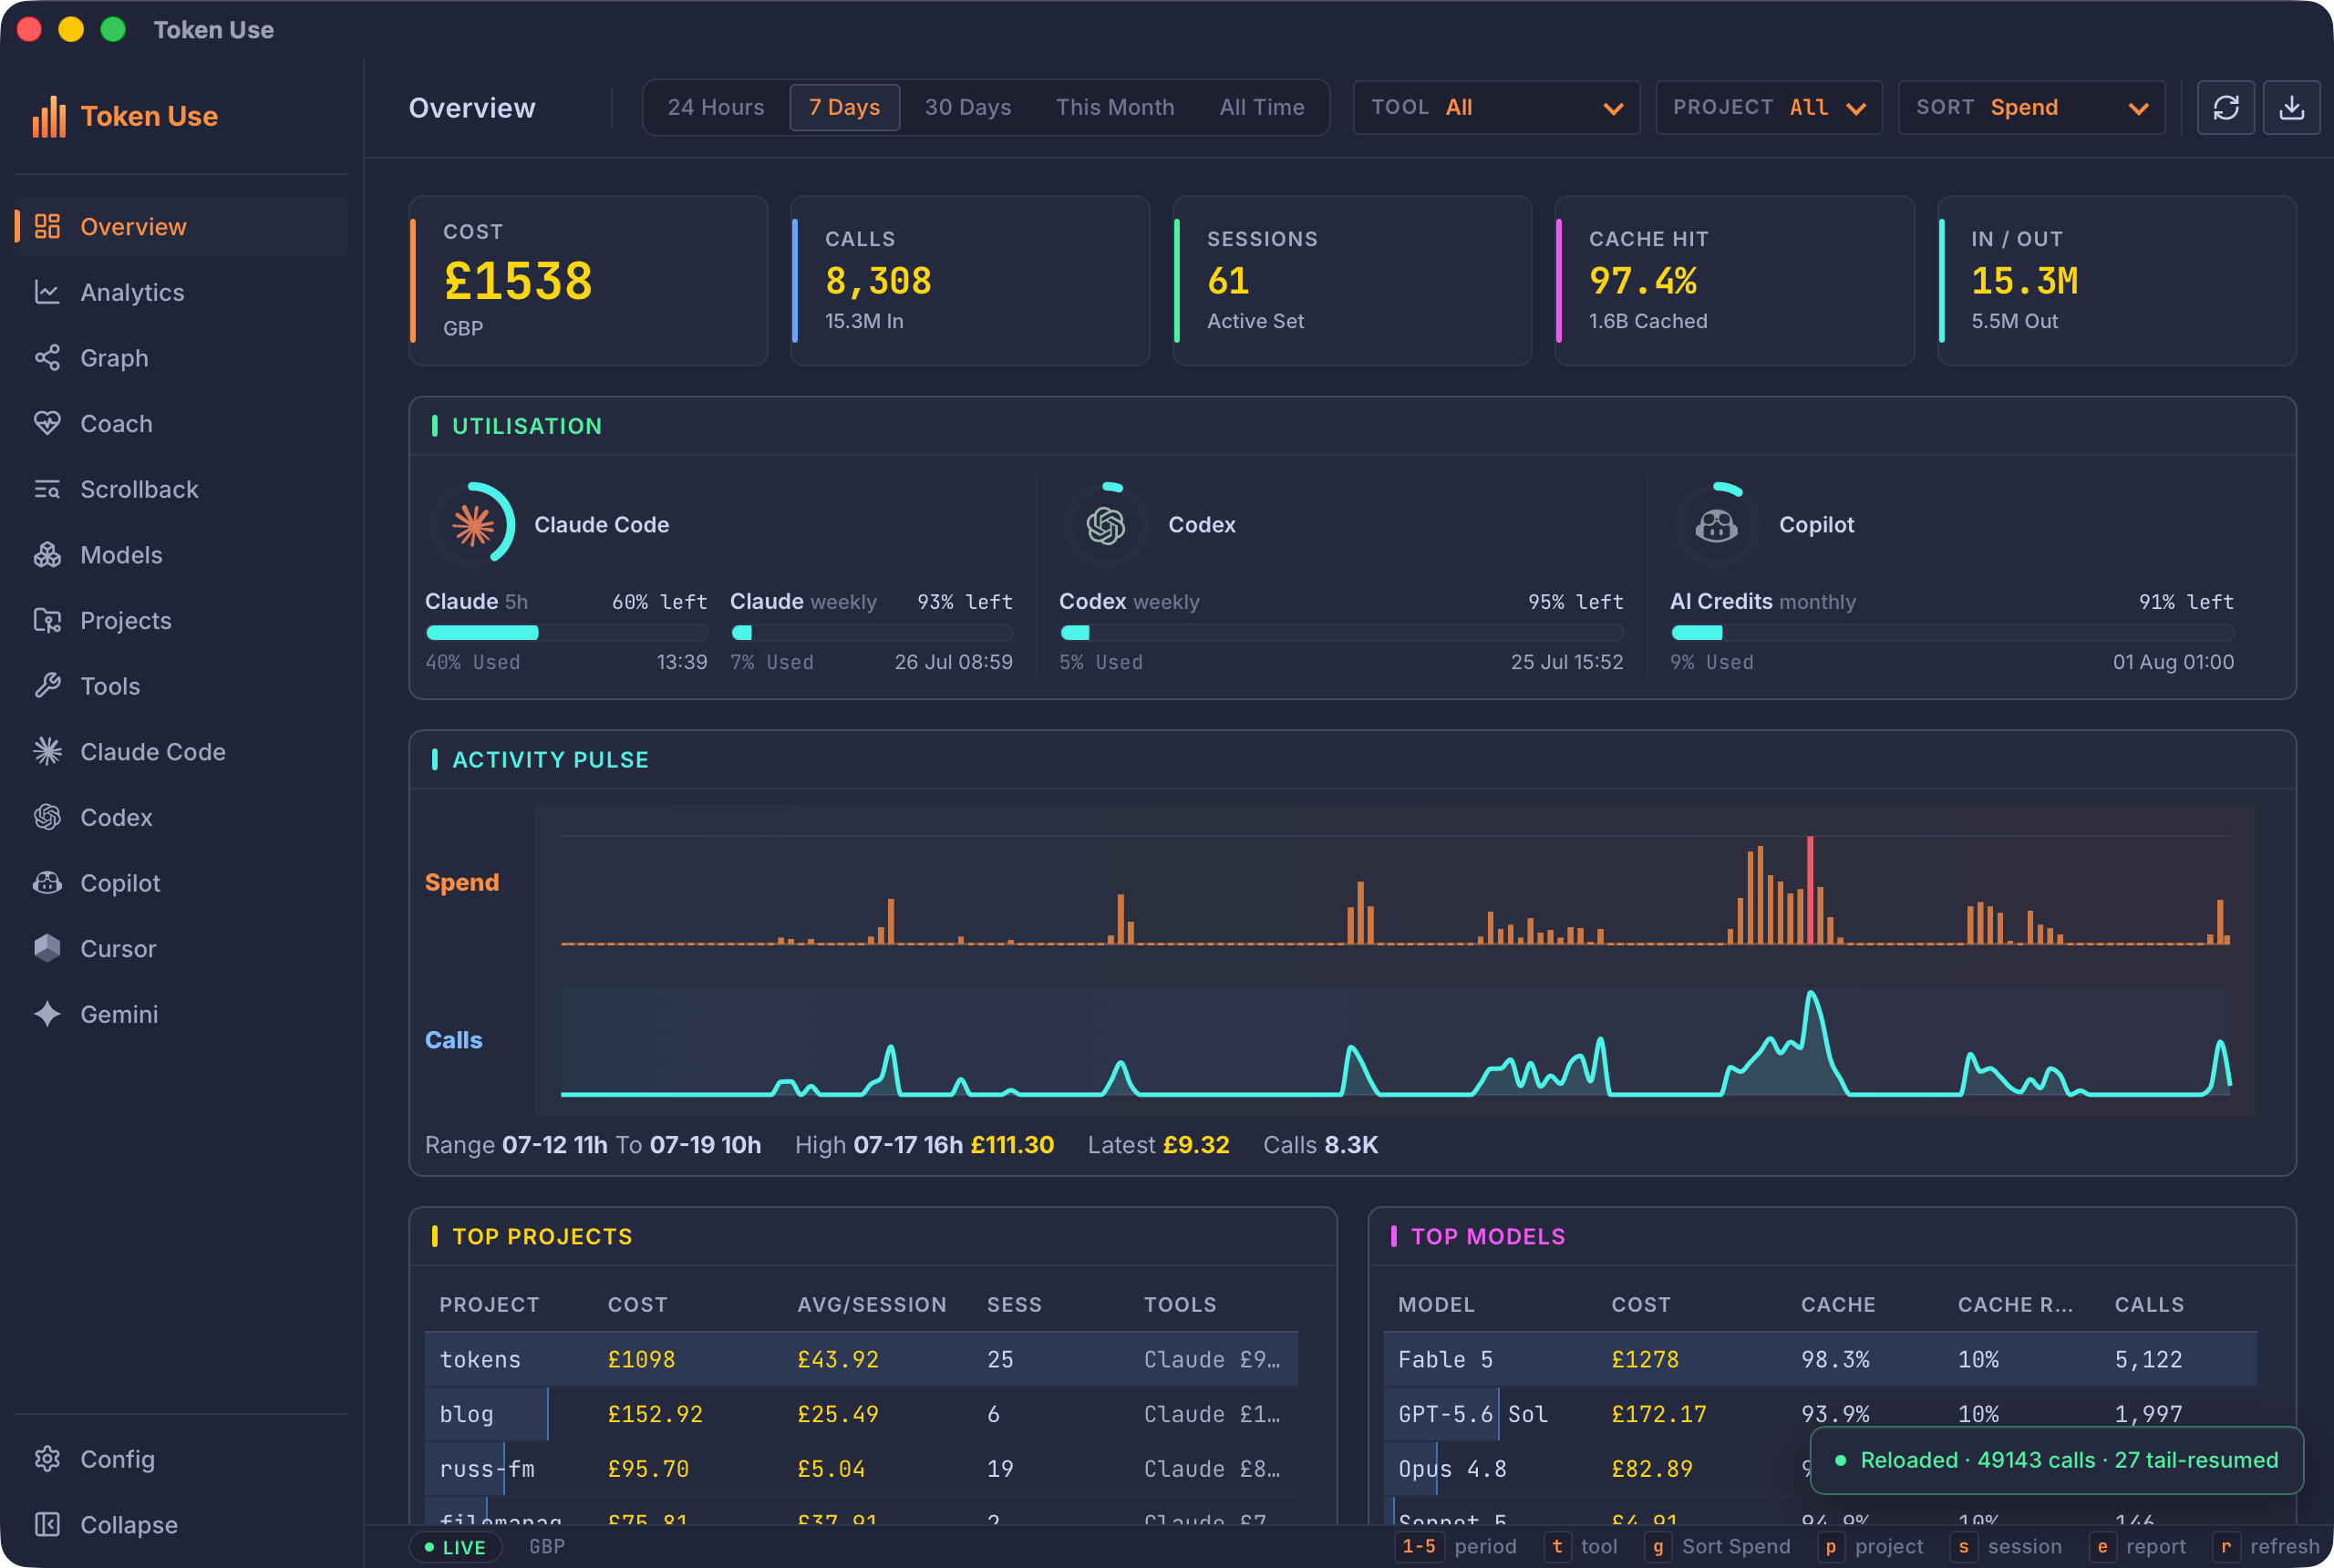This screenshot has width=2334, height=1568.
Task: Open the PROJECT All dropdown
Action: click(1769, 107)
